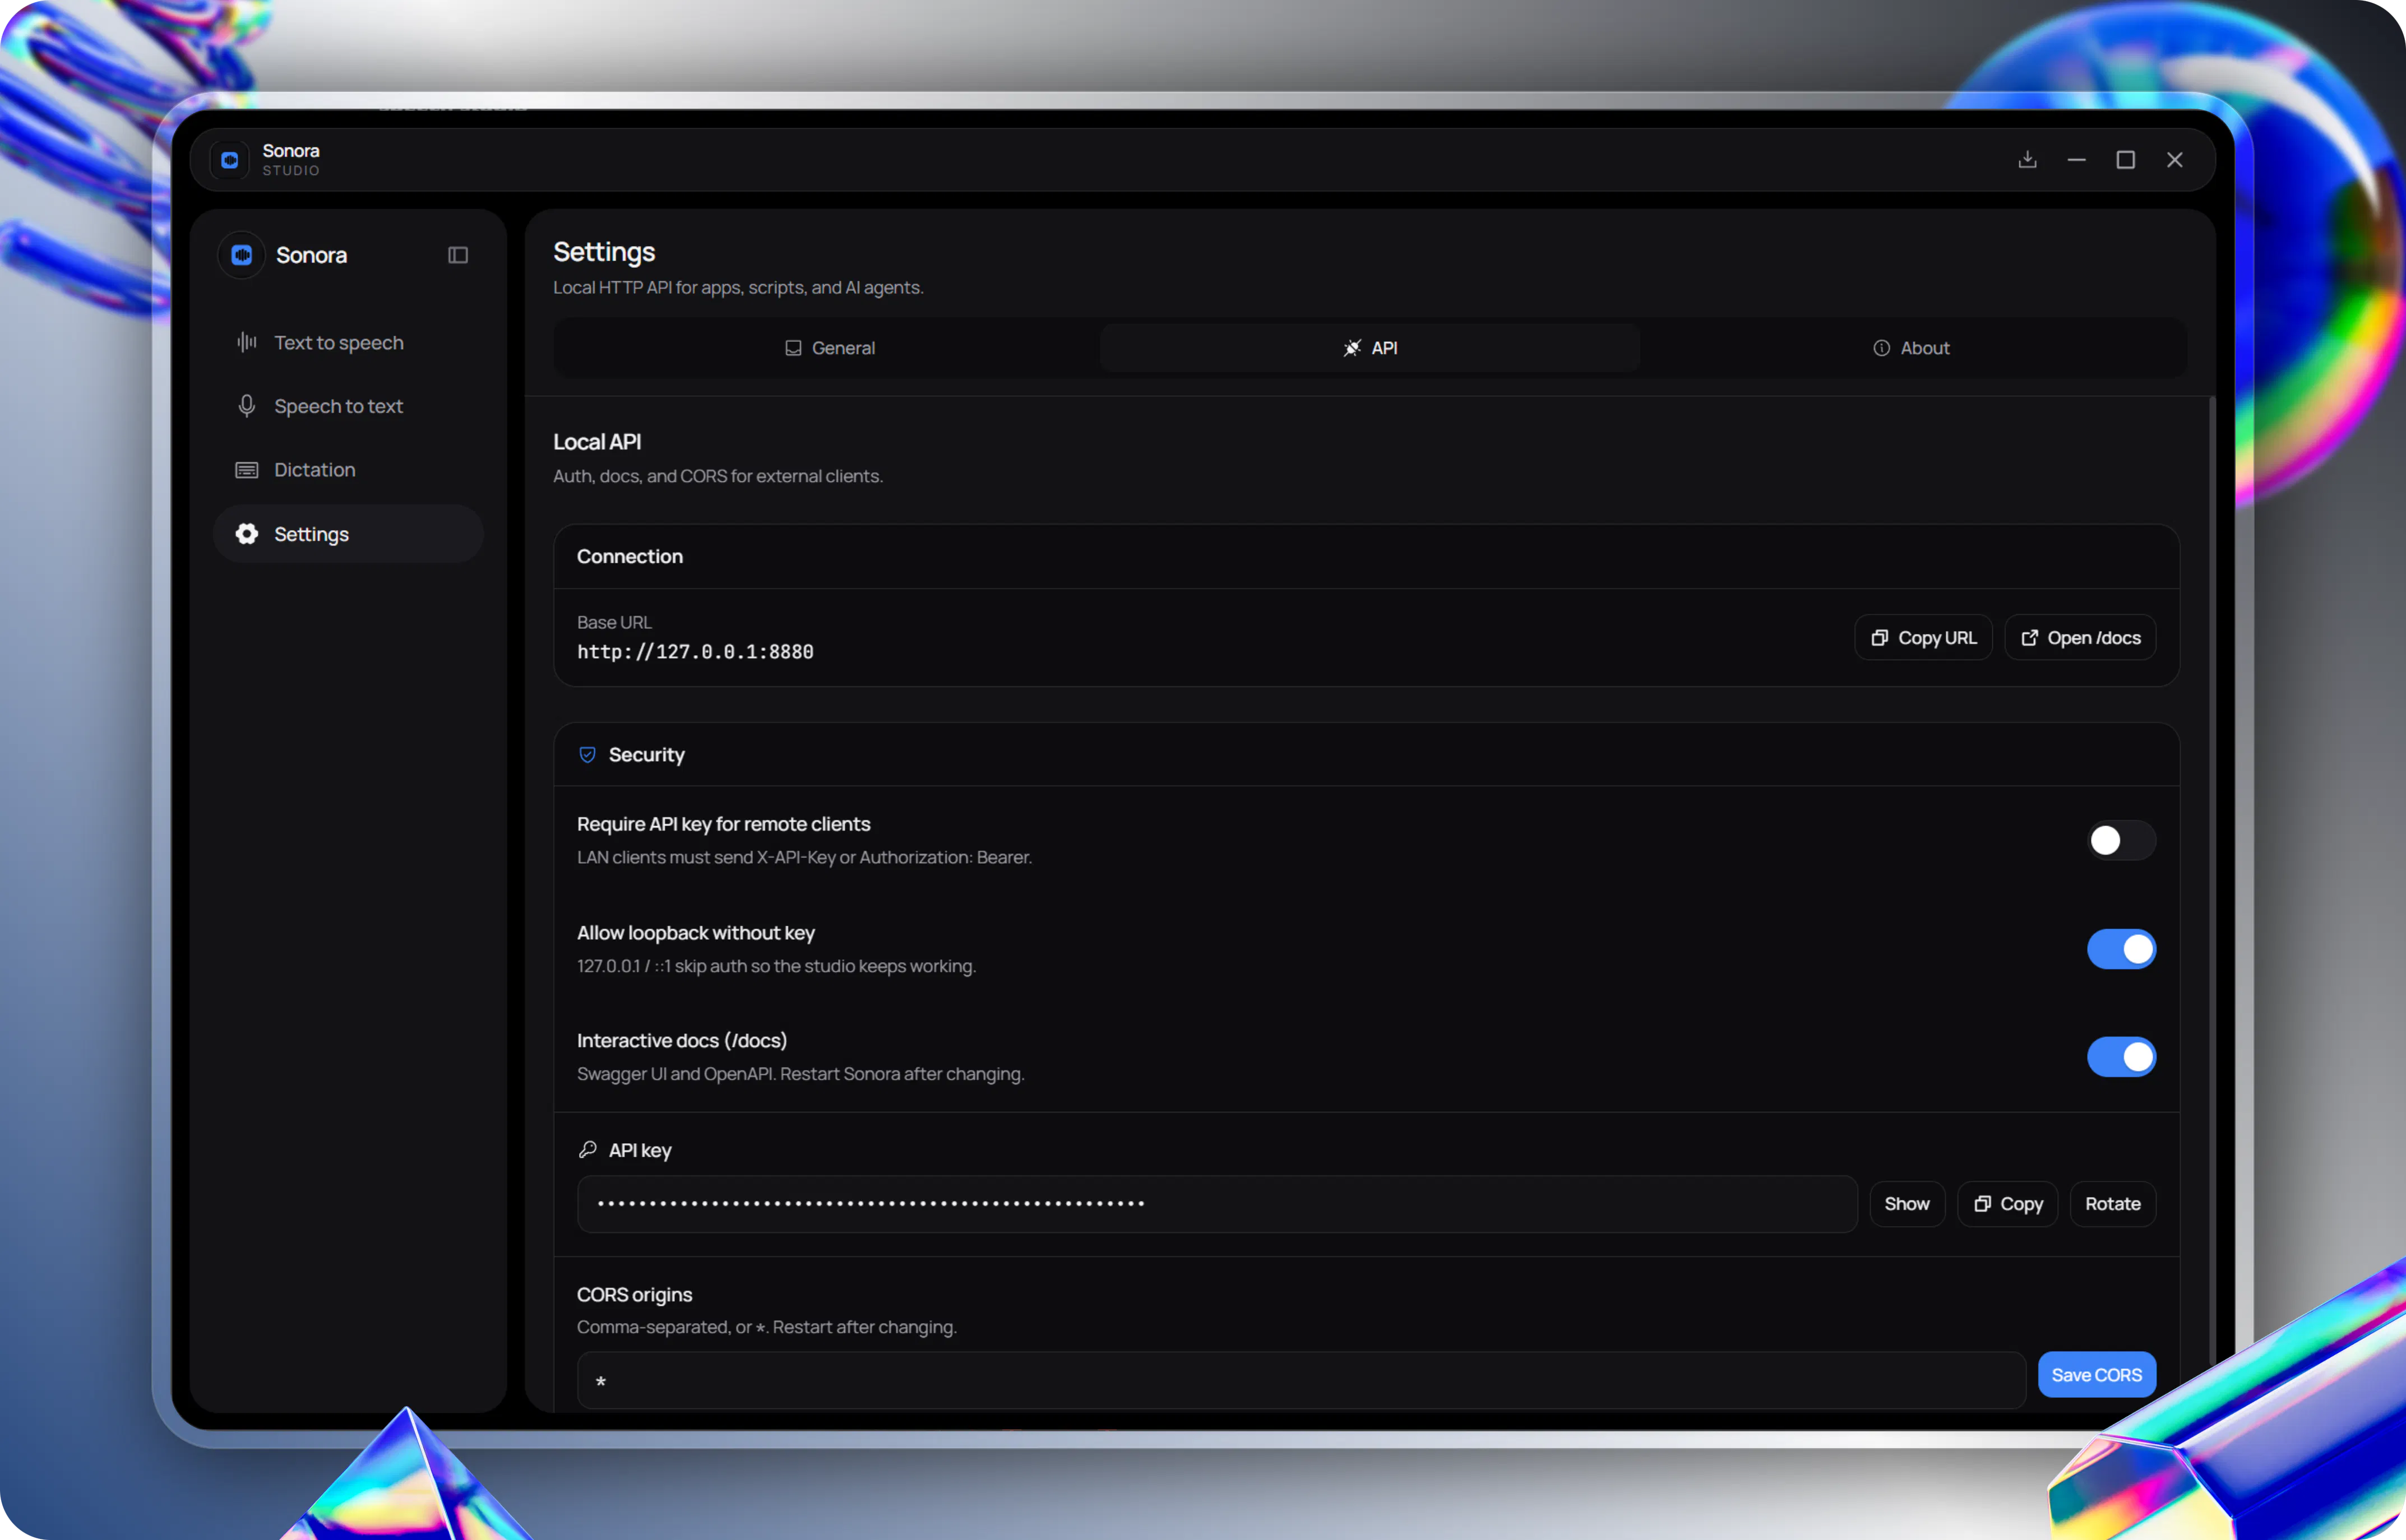Click the Settings page title
The height and width of the screenshot is (1540, 2406).
pyautogui.click(x=604, y=252)
